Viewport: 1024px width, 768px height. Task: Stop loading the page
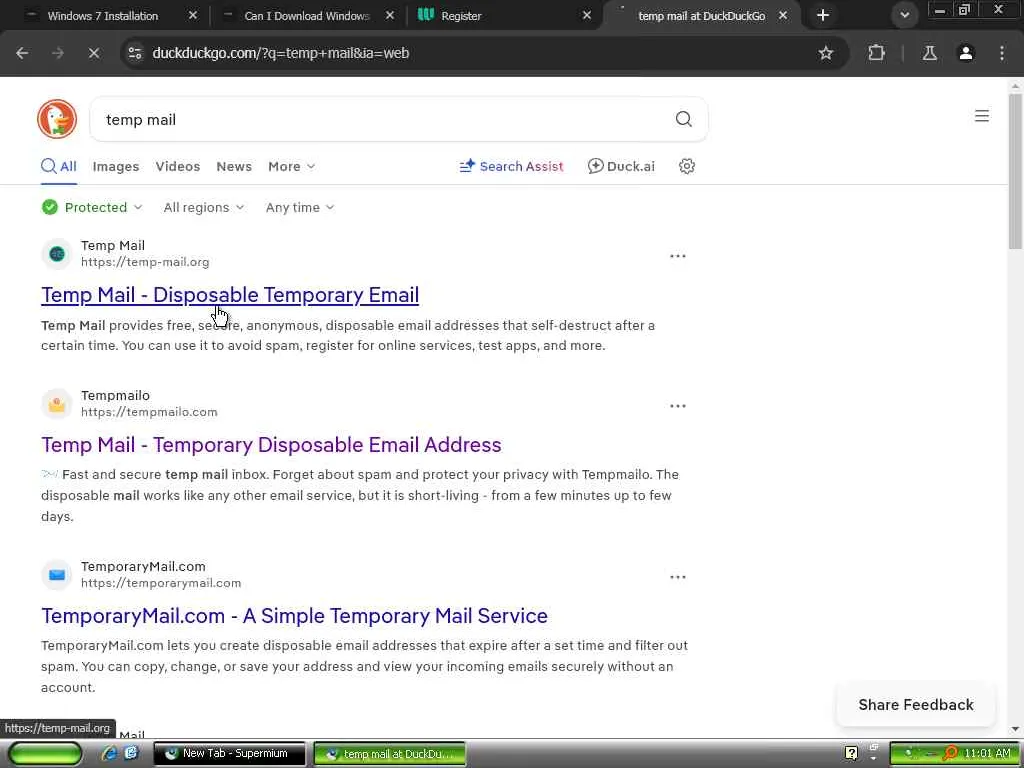pyautogui.click(x=93, y=53)
